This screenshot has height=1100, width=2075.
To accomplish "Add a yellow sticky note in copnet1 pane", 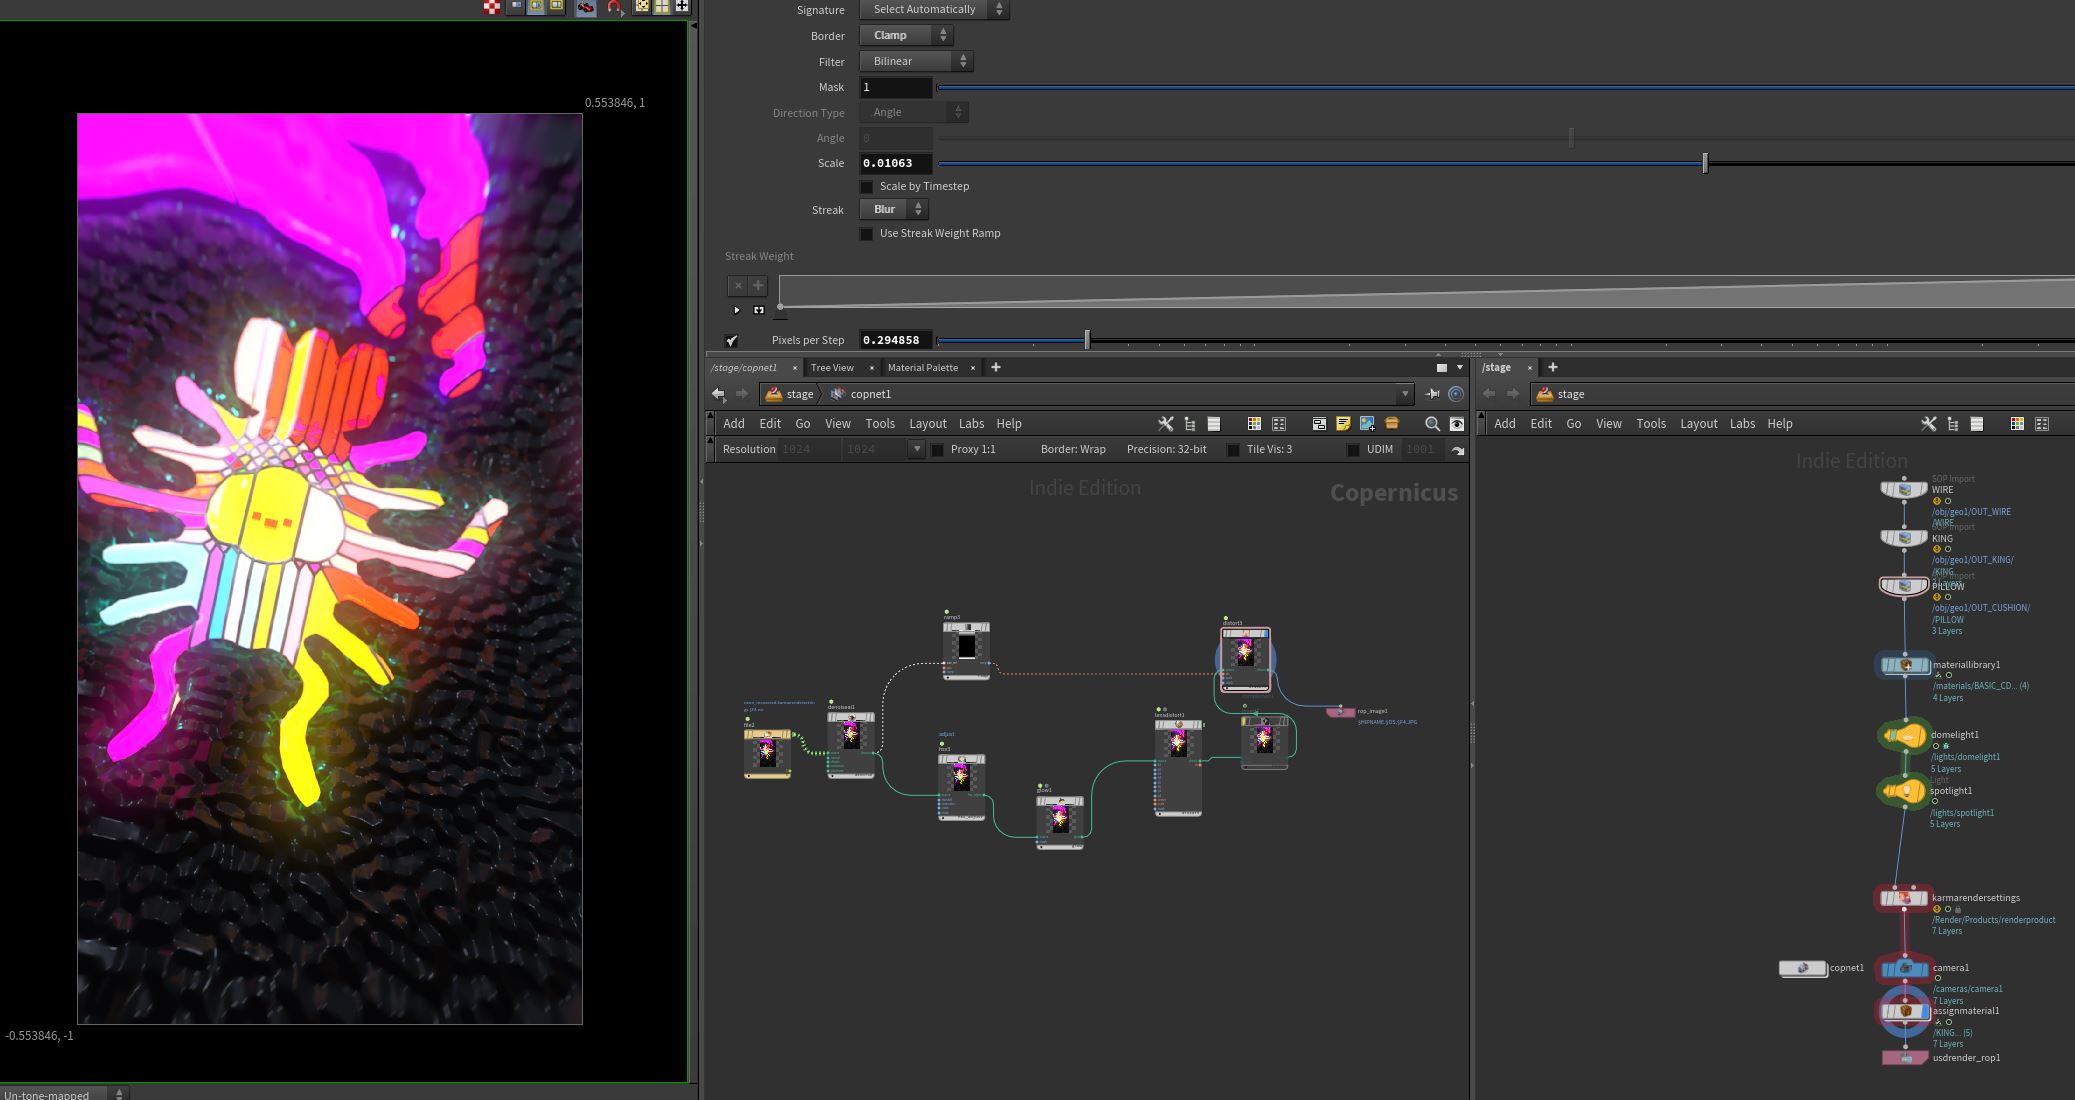I will point(1343,424).
